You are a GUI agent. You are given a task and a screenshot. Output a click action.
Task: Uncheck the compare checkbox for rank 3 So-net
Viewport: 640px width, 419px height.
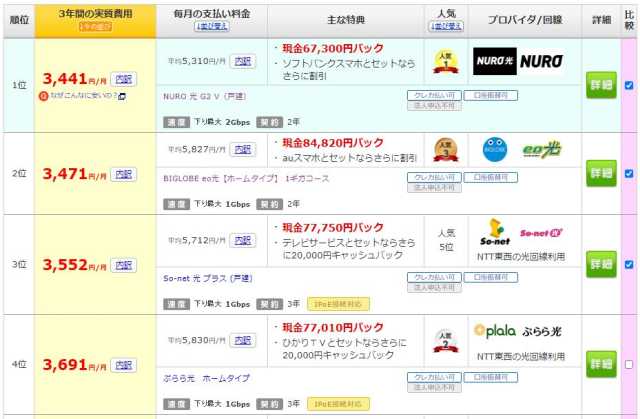[x=629, y=264]
